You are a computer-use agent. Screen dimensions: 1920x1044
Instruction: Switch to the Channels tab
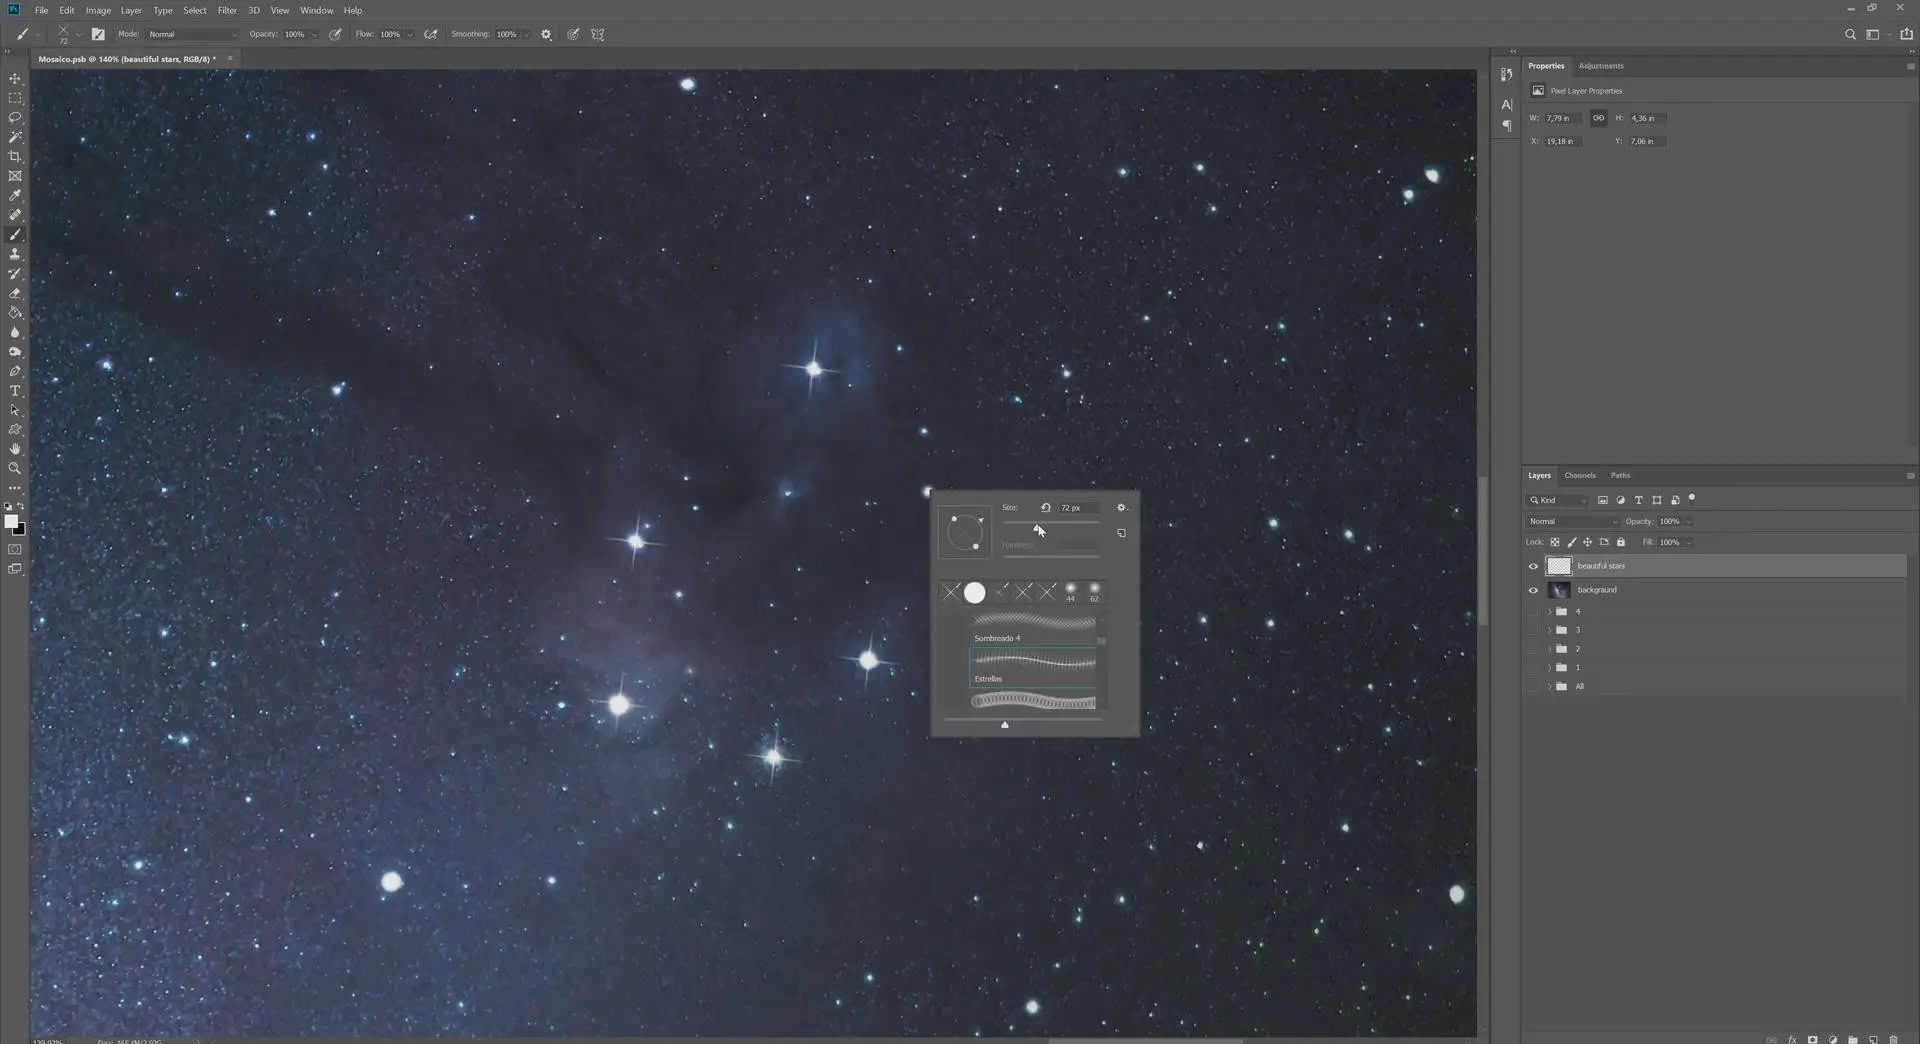click(x=1580, y=475)
